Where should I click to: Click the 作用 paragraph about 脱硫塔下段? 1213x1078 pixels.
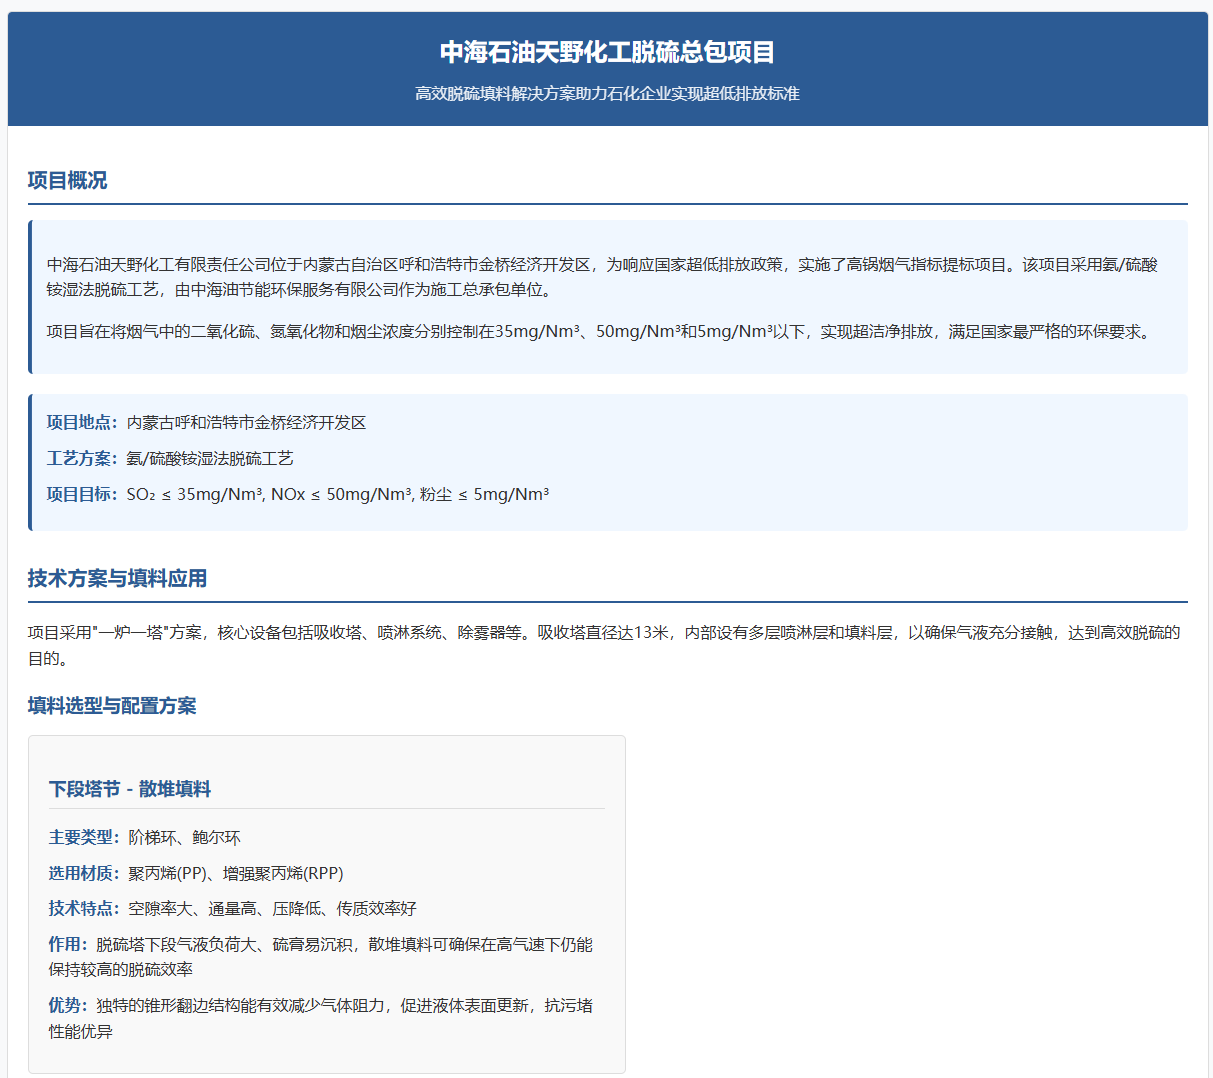tap(321, 957)
